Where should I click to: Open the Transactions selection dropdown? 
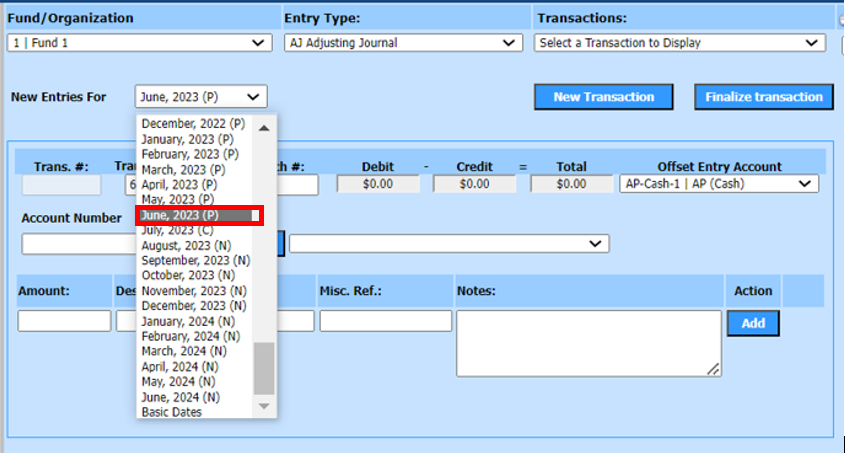pos(679,43)
